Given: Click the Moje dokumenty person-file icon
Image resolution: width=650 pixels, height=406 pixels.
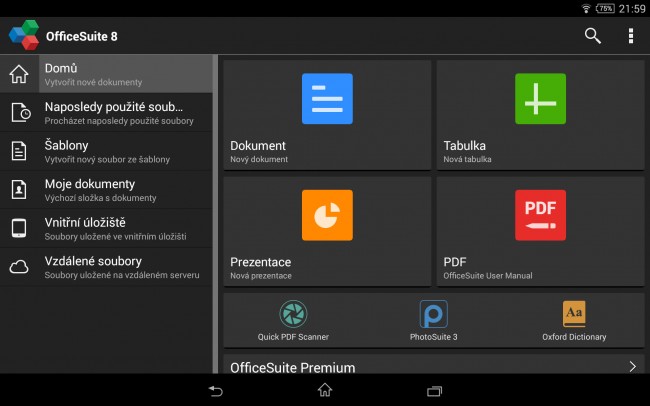Looking at the screenshot, I should 19,190.
